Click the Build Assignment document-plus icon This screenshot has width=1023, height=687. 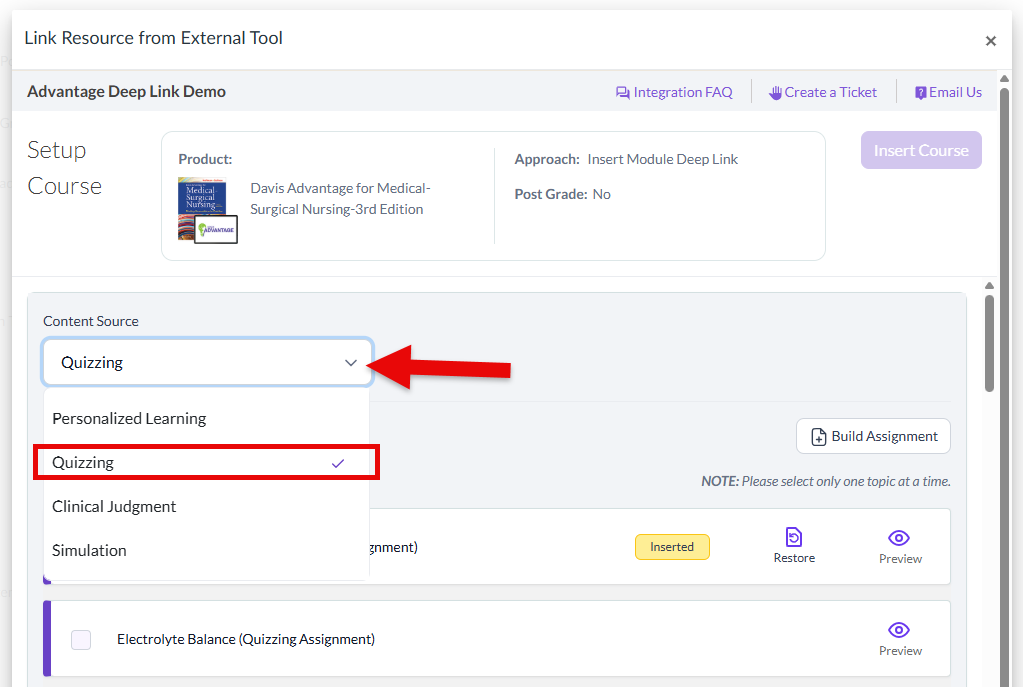point(818,437)
